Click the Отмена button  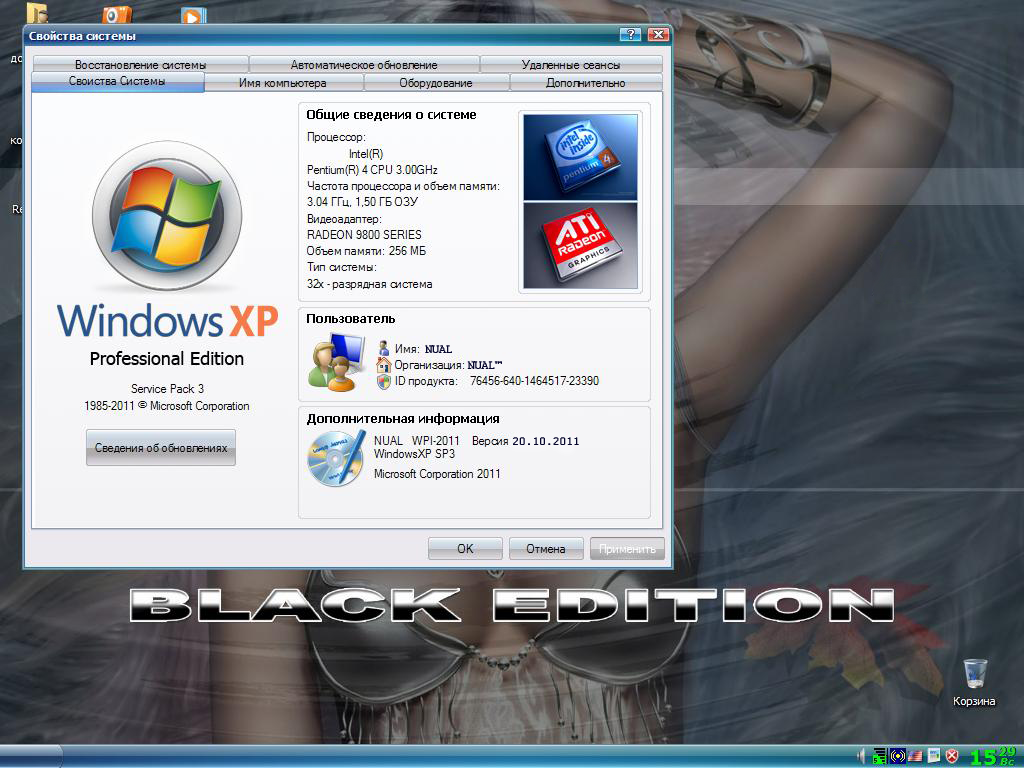click(x=545, y=549)
